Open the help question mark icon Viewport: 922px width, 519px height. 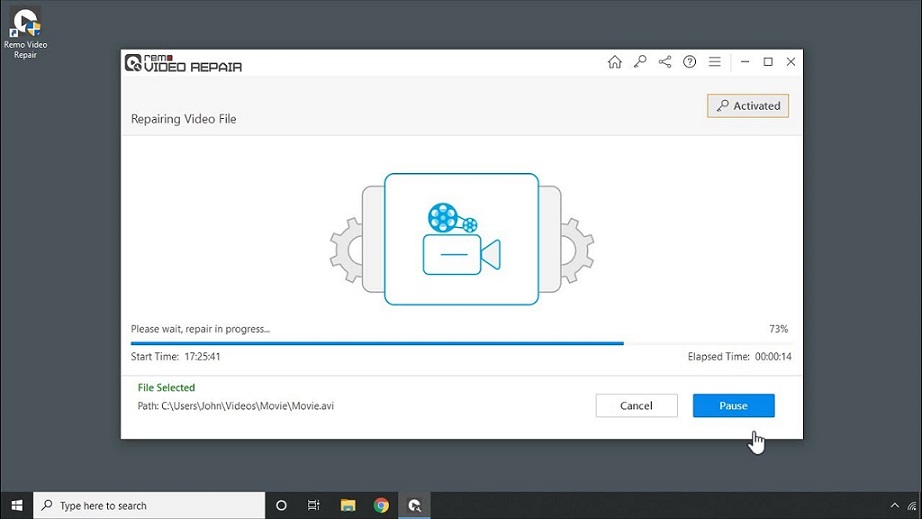pos(689,62)
